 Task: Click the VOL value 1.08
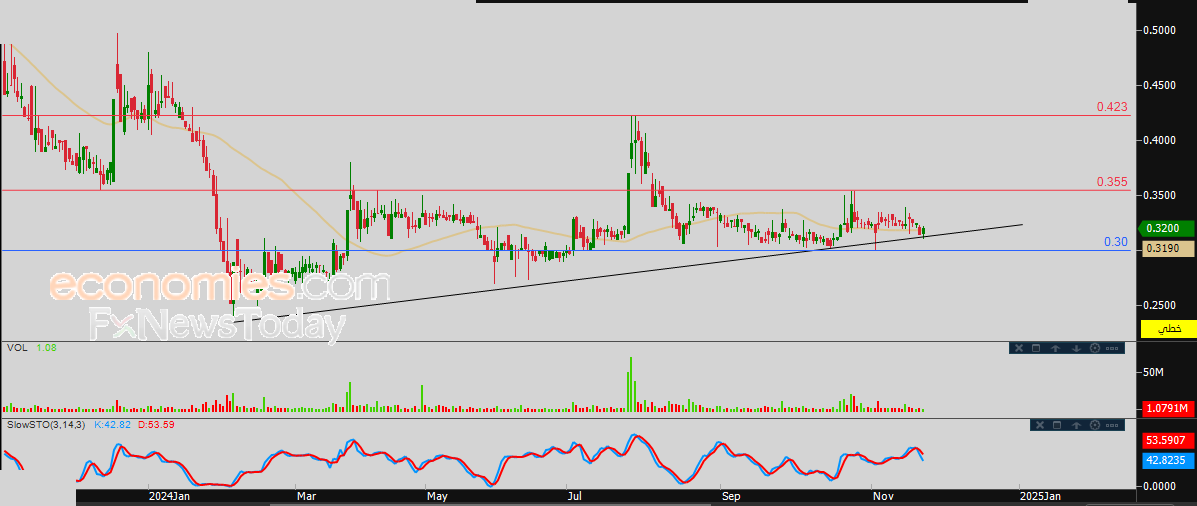(x=46, y=347)
